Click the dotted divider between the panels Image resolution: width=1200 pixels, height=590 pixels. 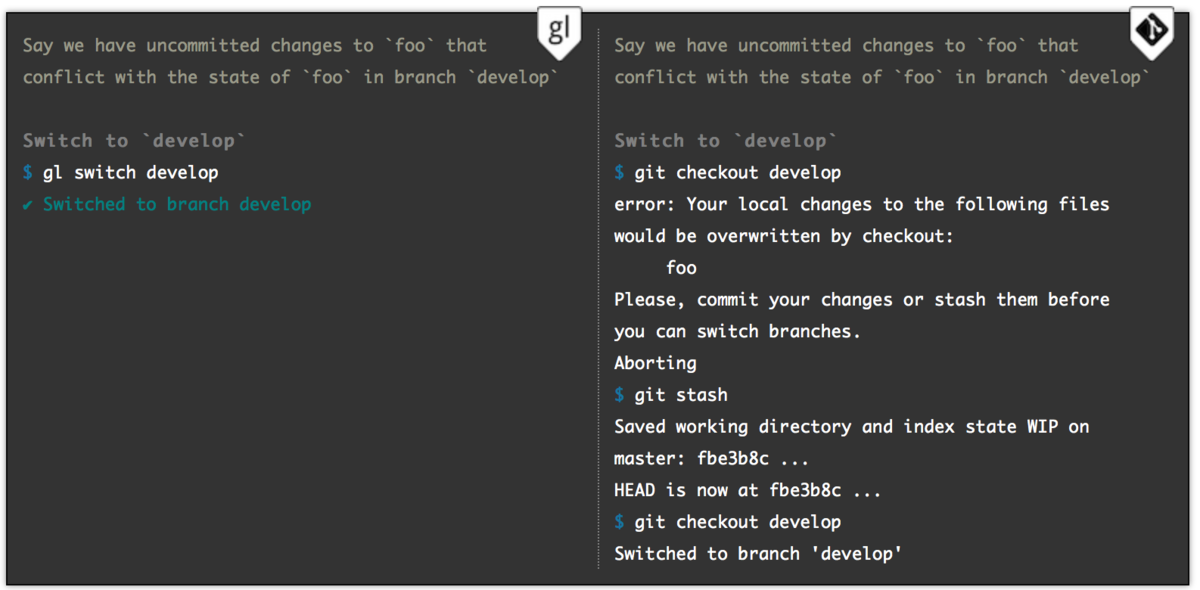(598, 300)
